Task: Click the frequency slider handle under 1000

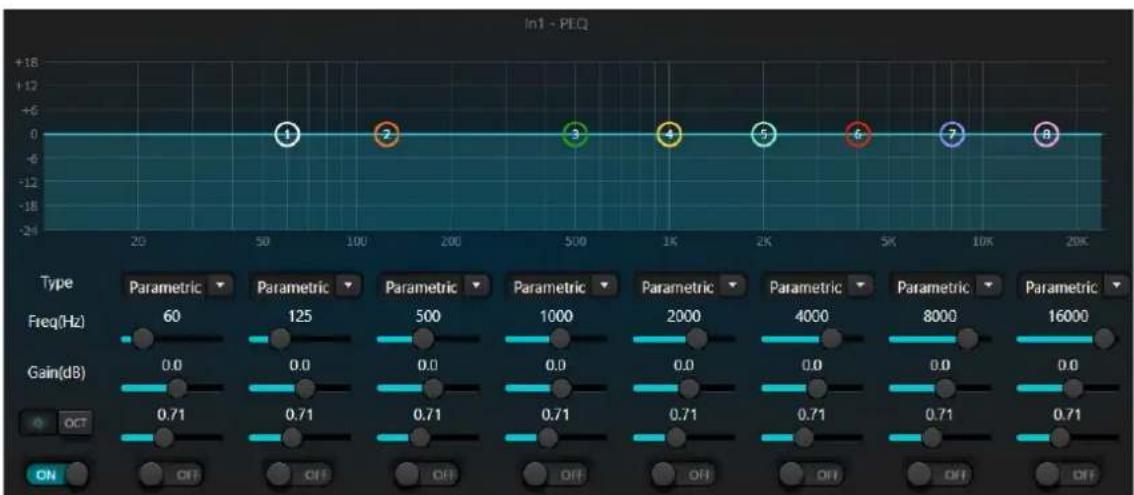Action: (x=560, y=338)
